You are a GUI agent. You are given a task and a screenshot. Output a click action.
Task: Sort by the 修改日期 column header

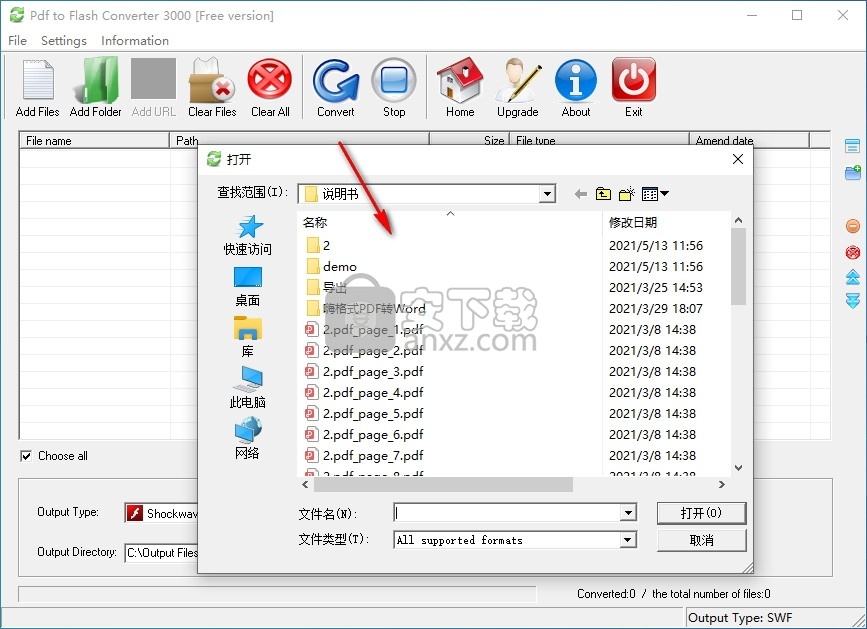tap(666, 222)
